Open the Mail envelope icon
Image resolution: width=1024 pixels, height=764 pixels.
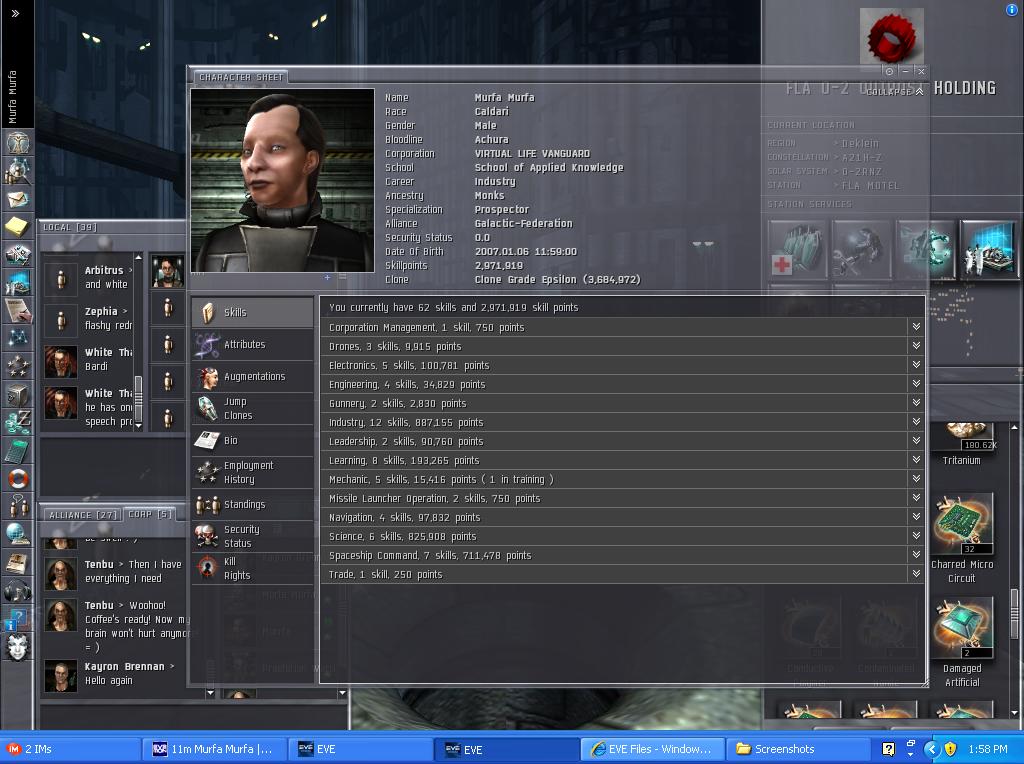click(x=18, y=198)
